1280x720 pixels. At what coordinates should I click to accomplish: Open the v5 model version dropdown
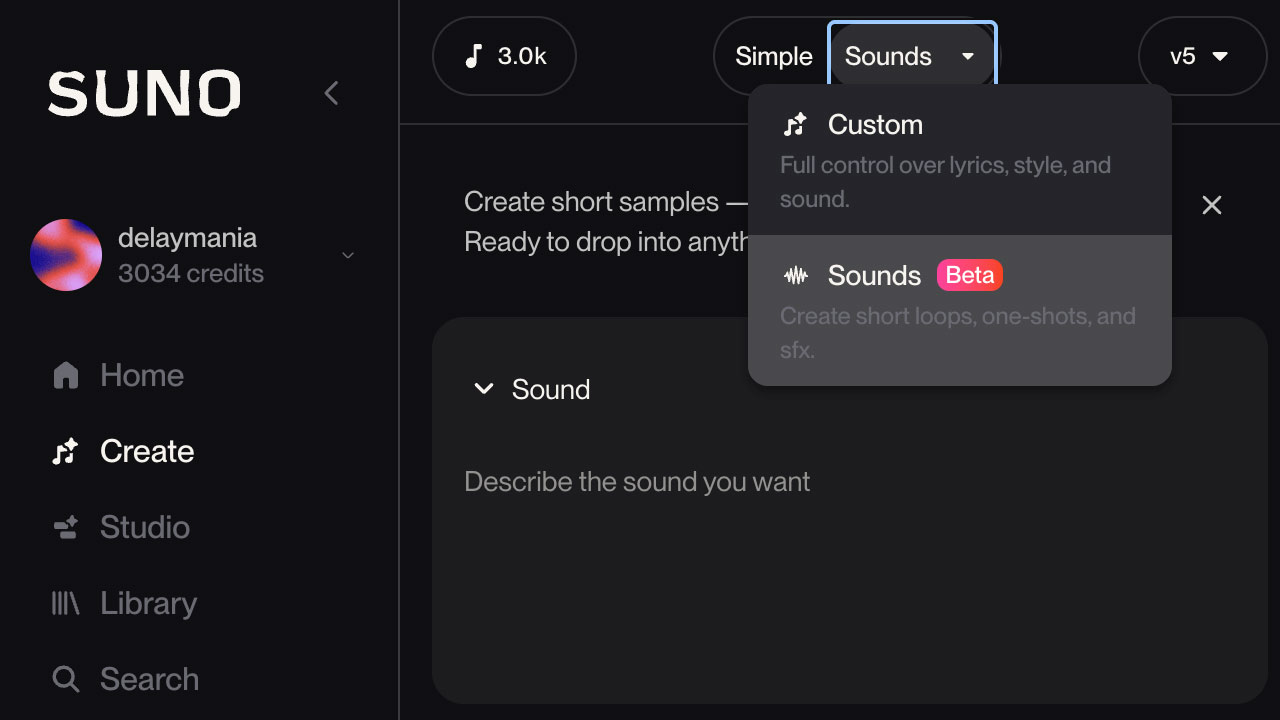point(1202,56)
